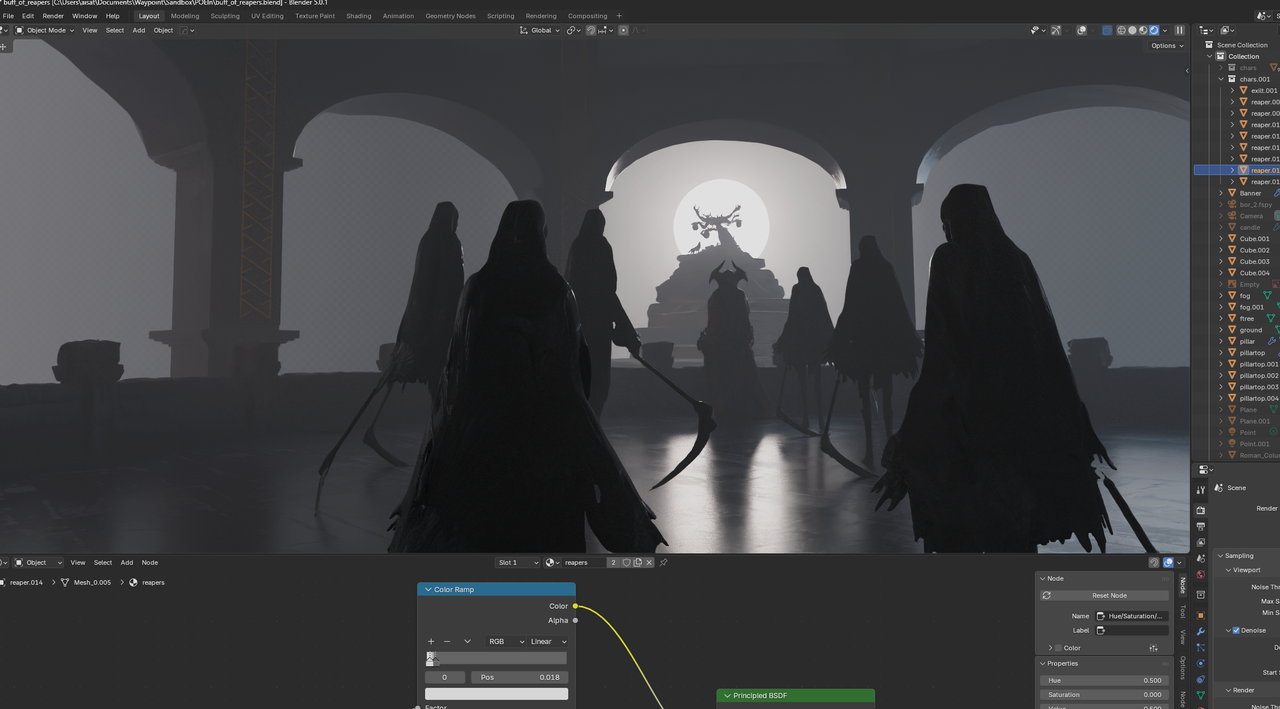This screenshot has height=709, width=1280.
Task: Click the Color Ramp stop color swatch
Action: 496,693
